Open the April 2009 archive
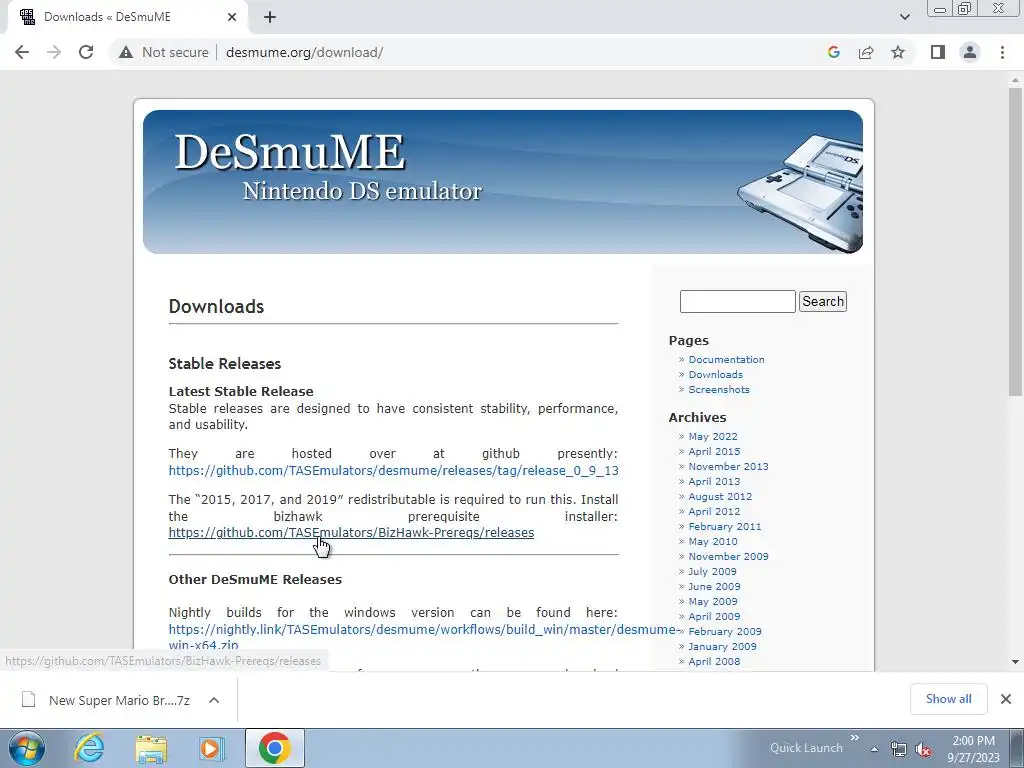 click(714, 617)
